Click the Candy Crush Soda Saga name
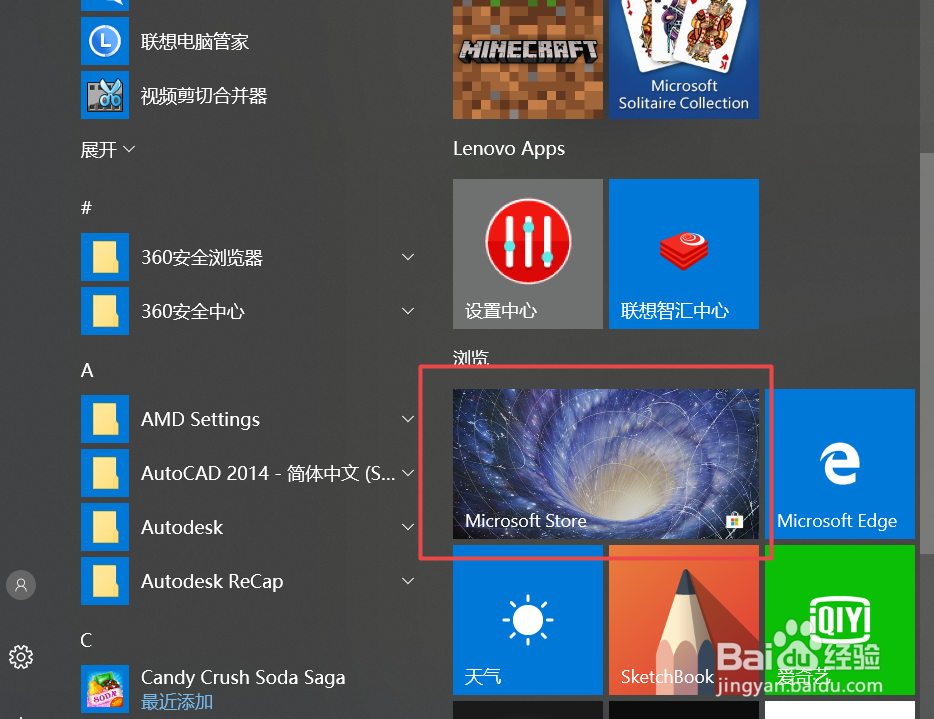Image resolution: width=934 pixels, height=719 pixels. [x=243, y=677]
